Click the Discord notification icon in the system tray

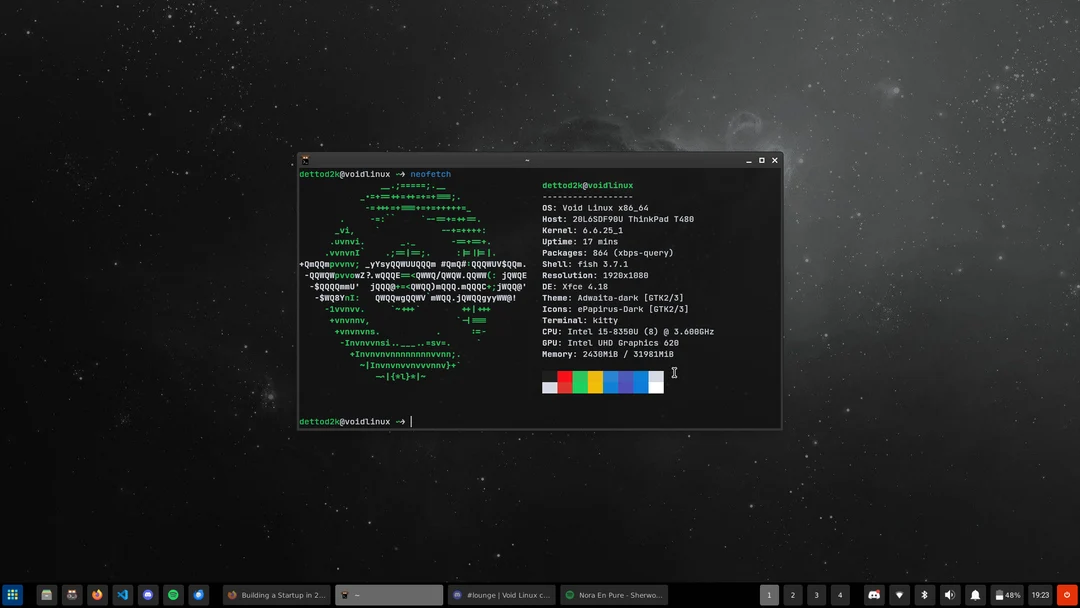point(874,595)
